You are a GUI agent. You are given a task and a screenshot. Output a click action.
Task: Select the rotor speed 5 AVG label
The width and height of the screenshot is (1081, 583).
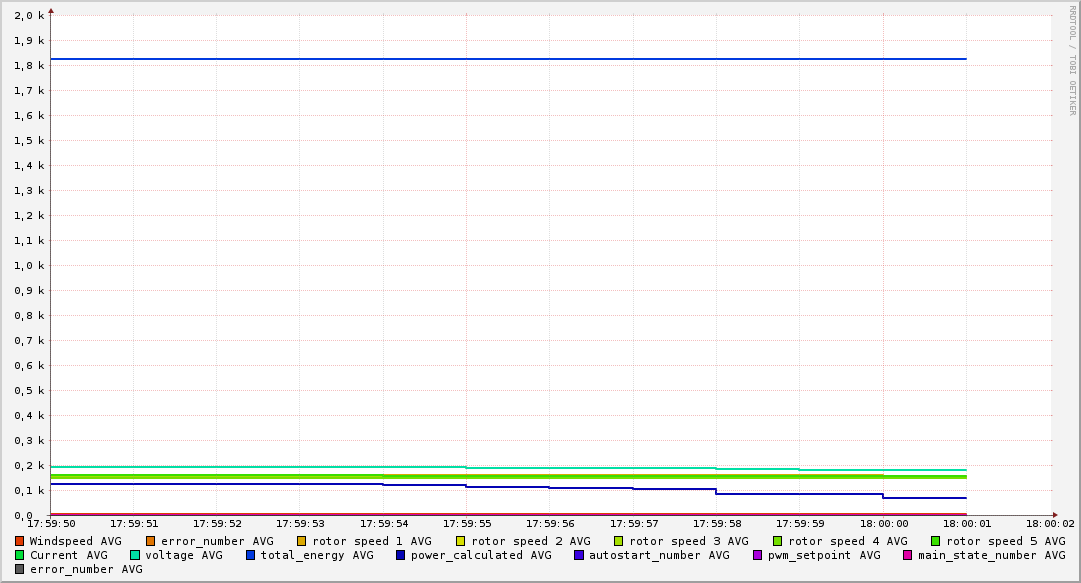point(1005,541)
